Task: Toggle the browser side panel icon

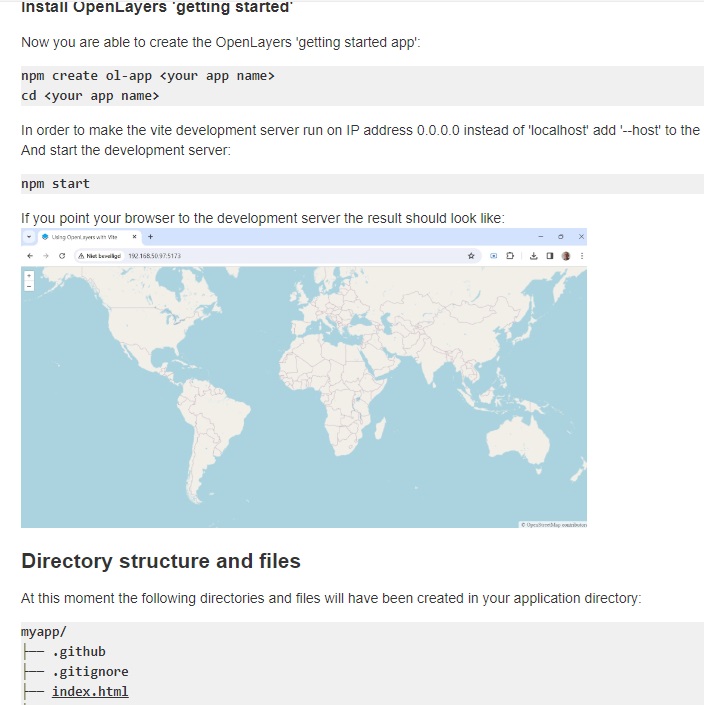Action: (x=550, y=256)
